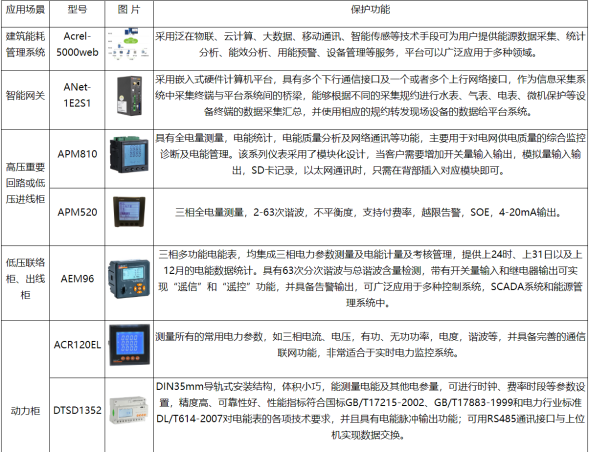Click the ACR120EL description starting 测量所有的常用电力参数
Image resolution: width=590 pixels, height=453 pixels.
coord(370,345)
